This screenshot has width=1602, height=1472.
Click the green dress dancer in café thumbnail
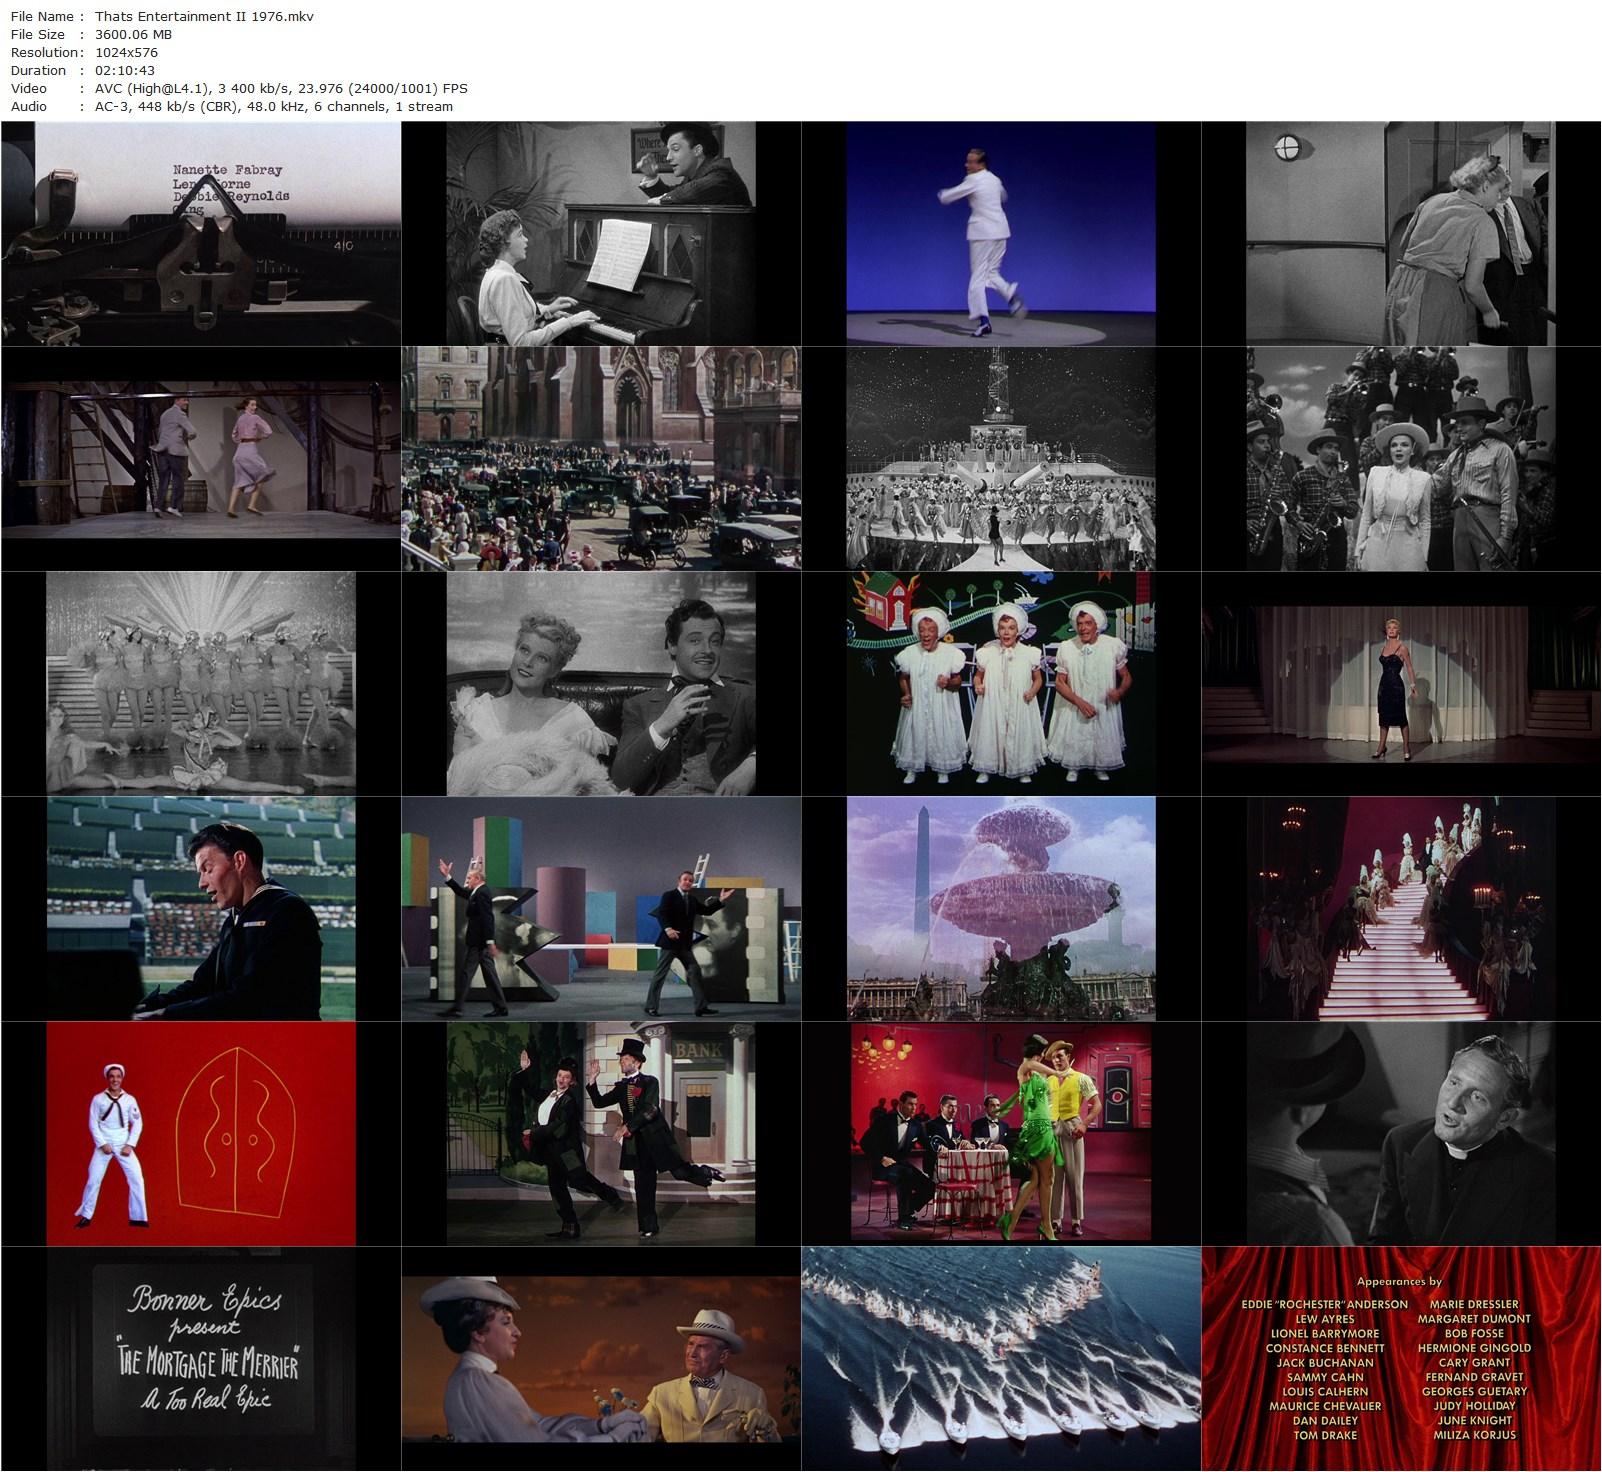pyautogui.click(x=1001, y=1134)
